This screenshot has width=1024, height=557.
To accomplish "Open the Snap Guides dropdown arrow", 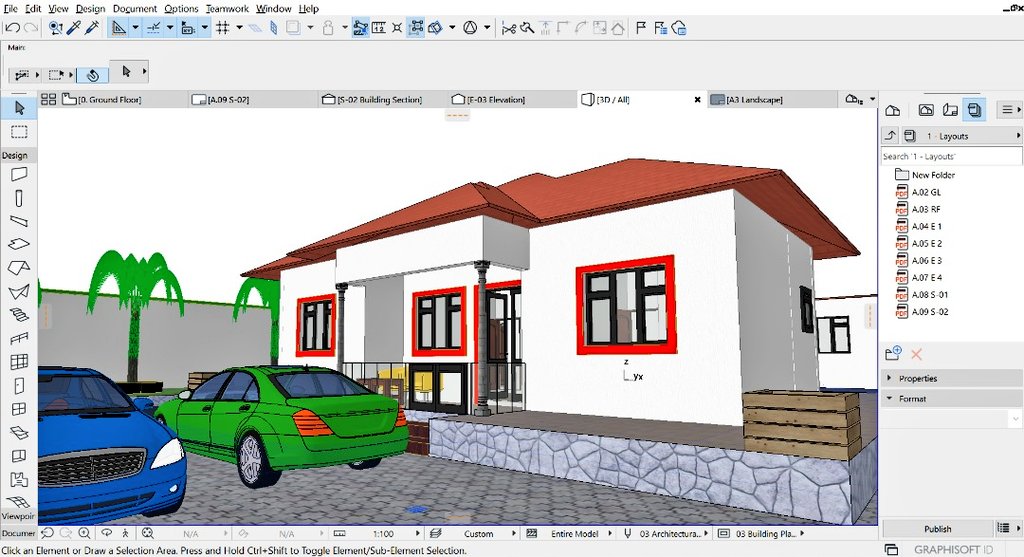I will [170, 28].
